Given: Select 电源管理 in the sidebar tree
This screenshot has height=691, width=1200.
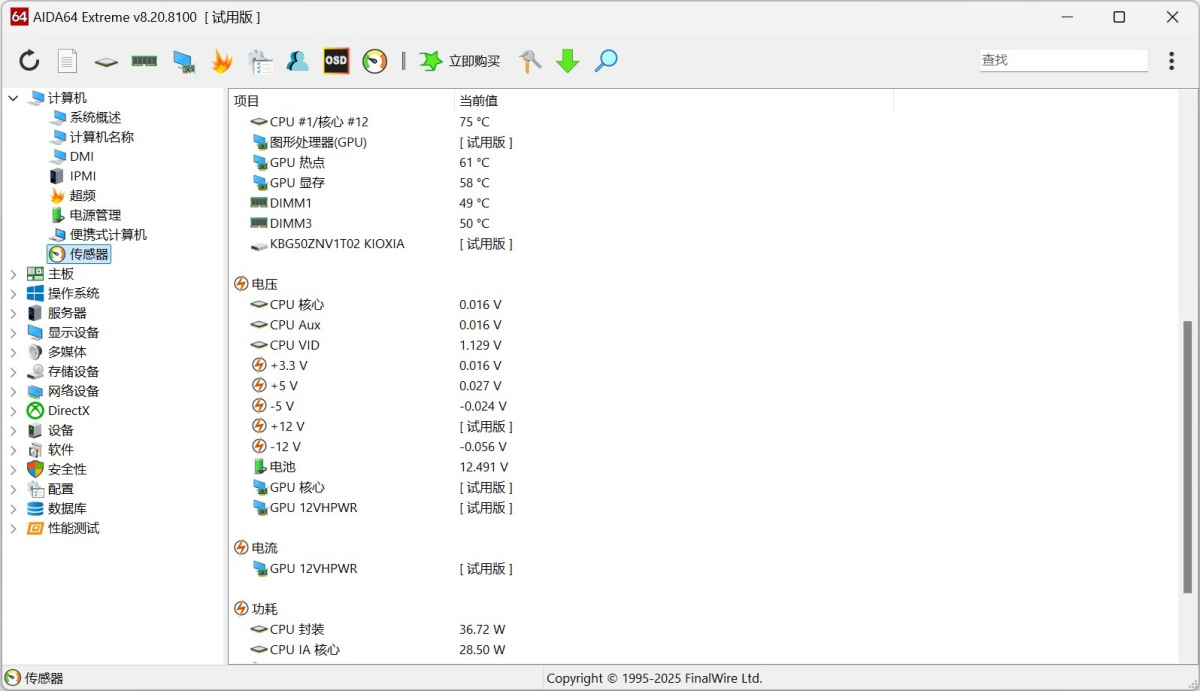Looking at the screenshot, I should (95, 215).
